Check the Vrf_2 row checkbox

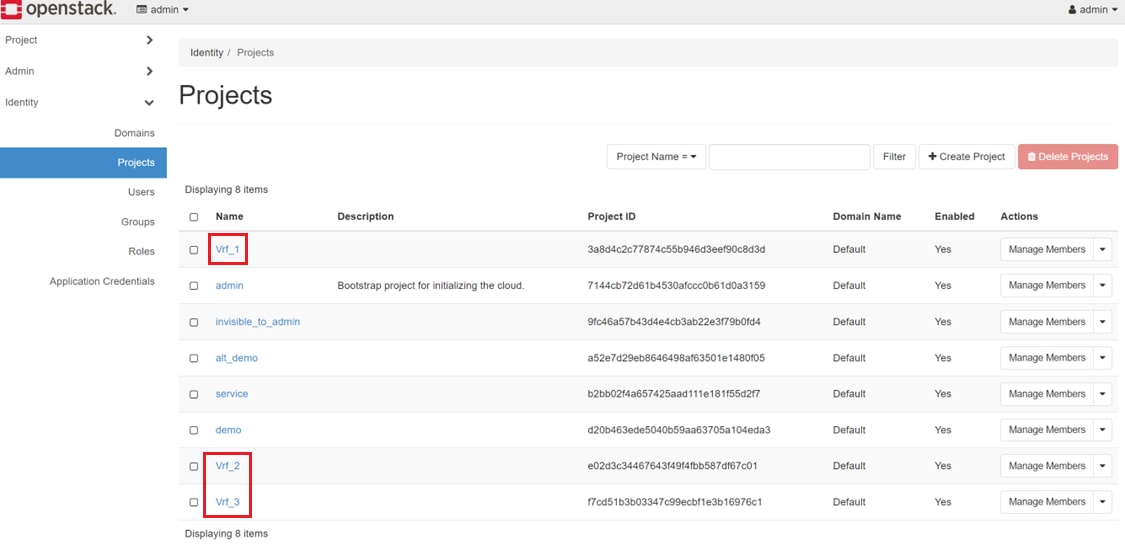pos(194,467)
